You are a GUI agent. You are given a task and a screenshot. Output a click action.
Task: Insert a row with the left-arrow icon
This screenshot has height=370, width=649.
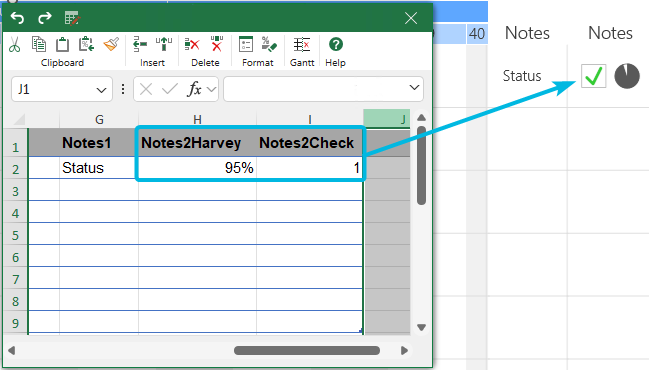(140, 44)
